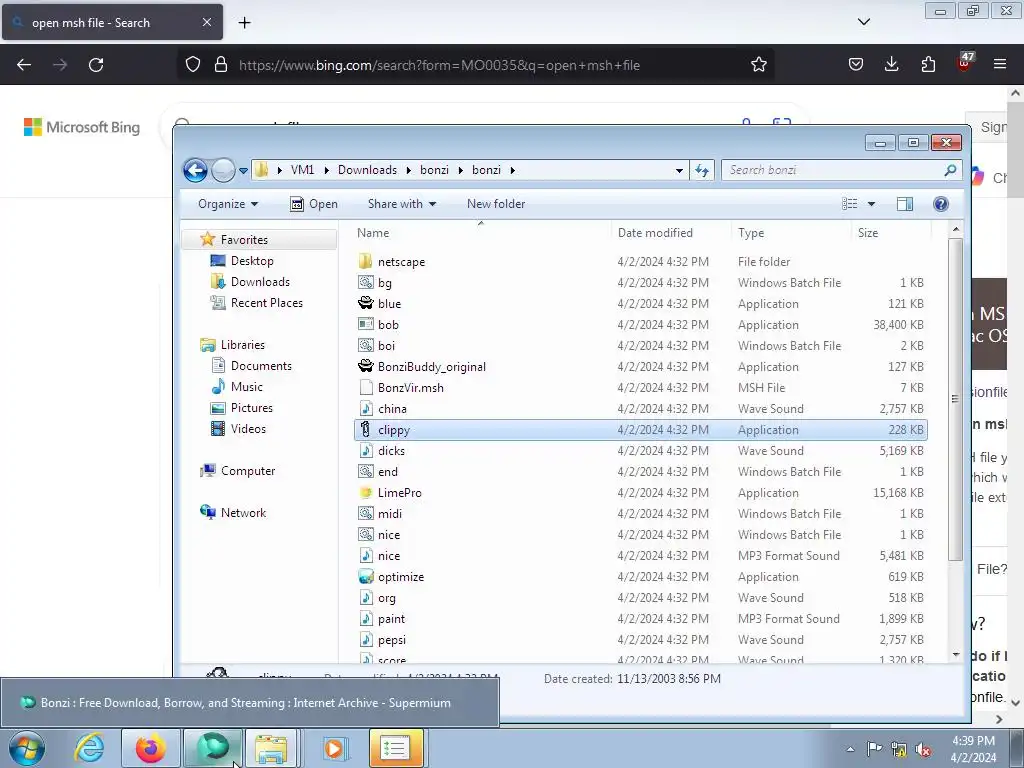Open a new Firefox tab
1024x768 pixels.
point(244,23)
